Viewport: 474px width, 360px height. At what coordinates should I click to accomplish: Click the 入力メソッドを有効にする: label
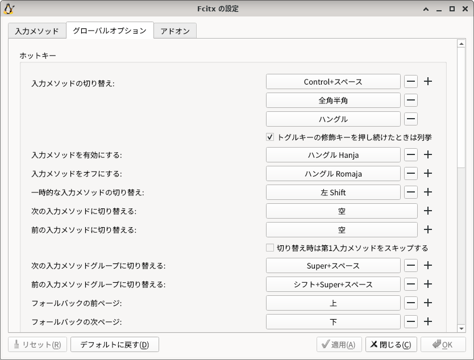pyautogui.click(x=77, y=155)
